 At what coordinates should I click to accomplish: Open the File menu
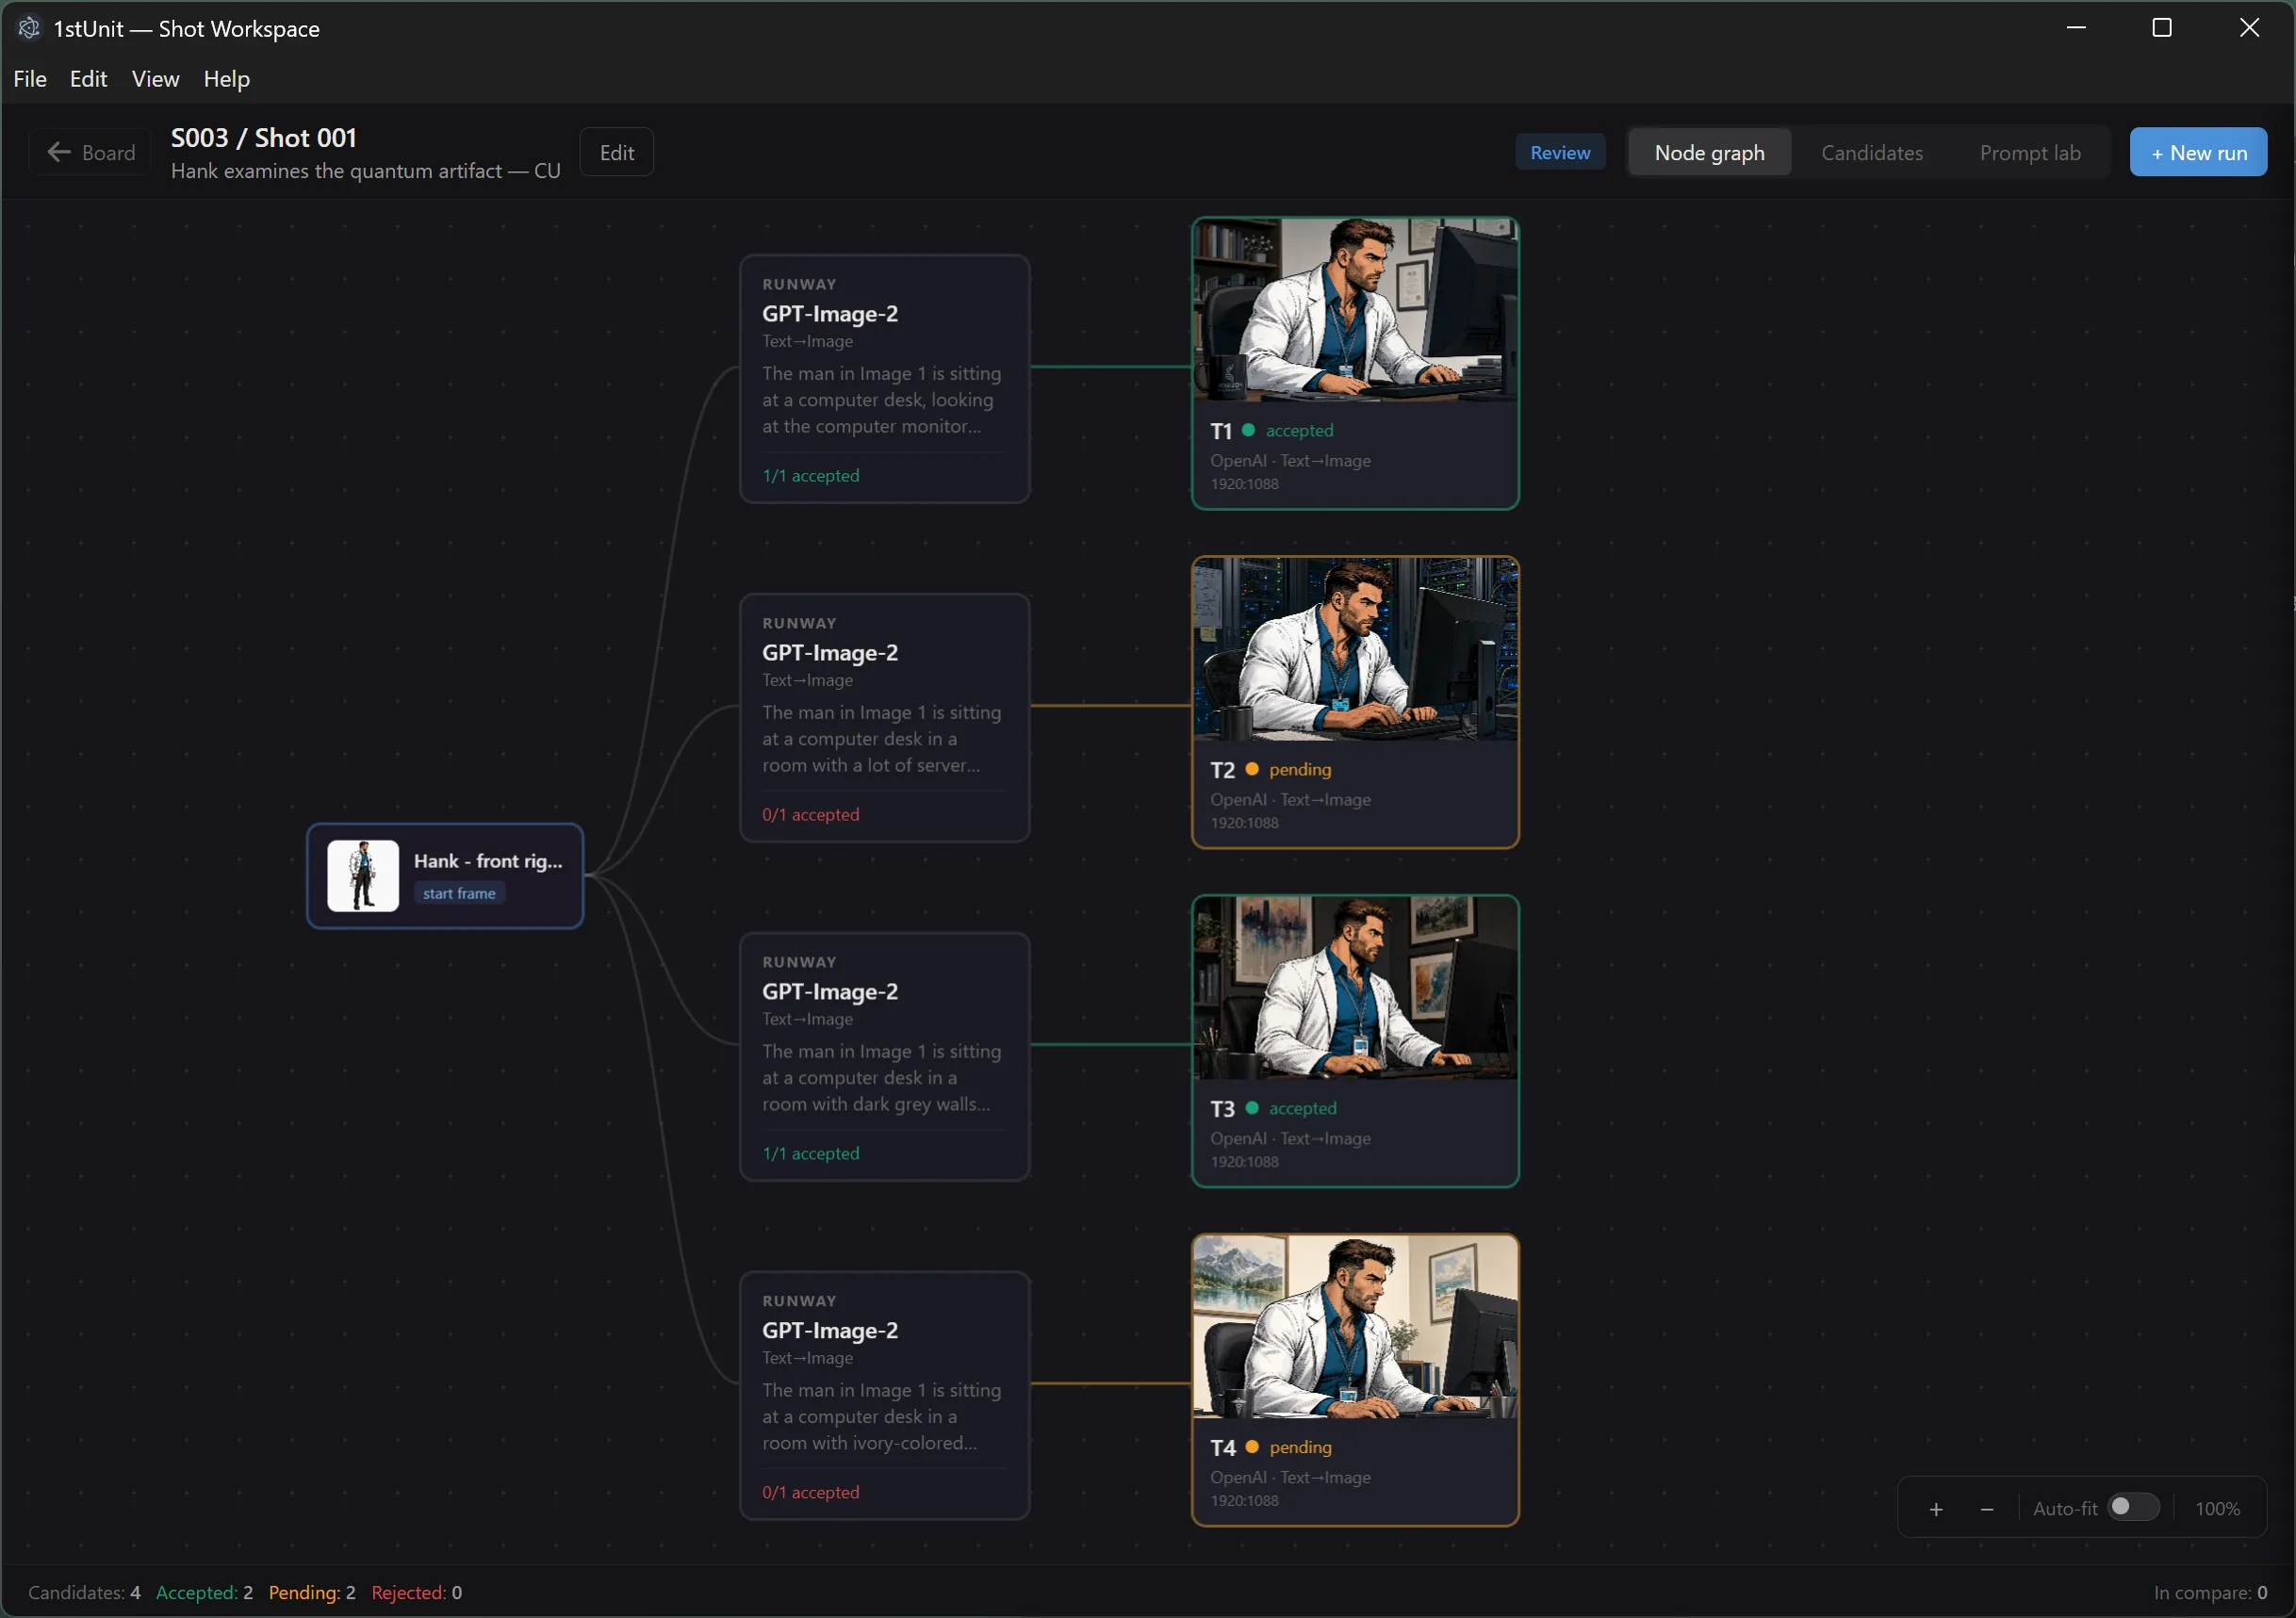point(30,79)
